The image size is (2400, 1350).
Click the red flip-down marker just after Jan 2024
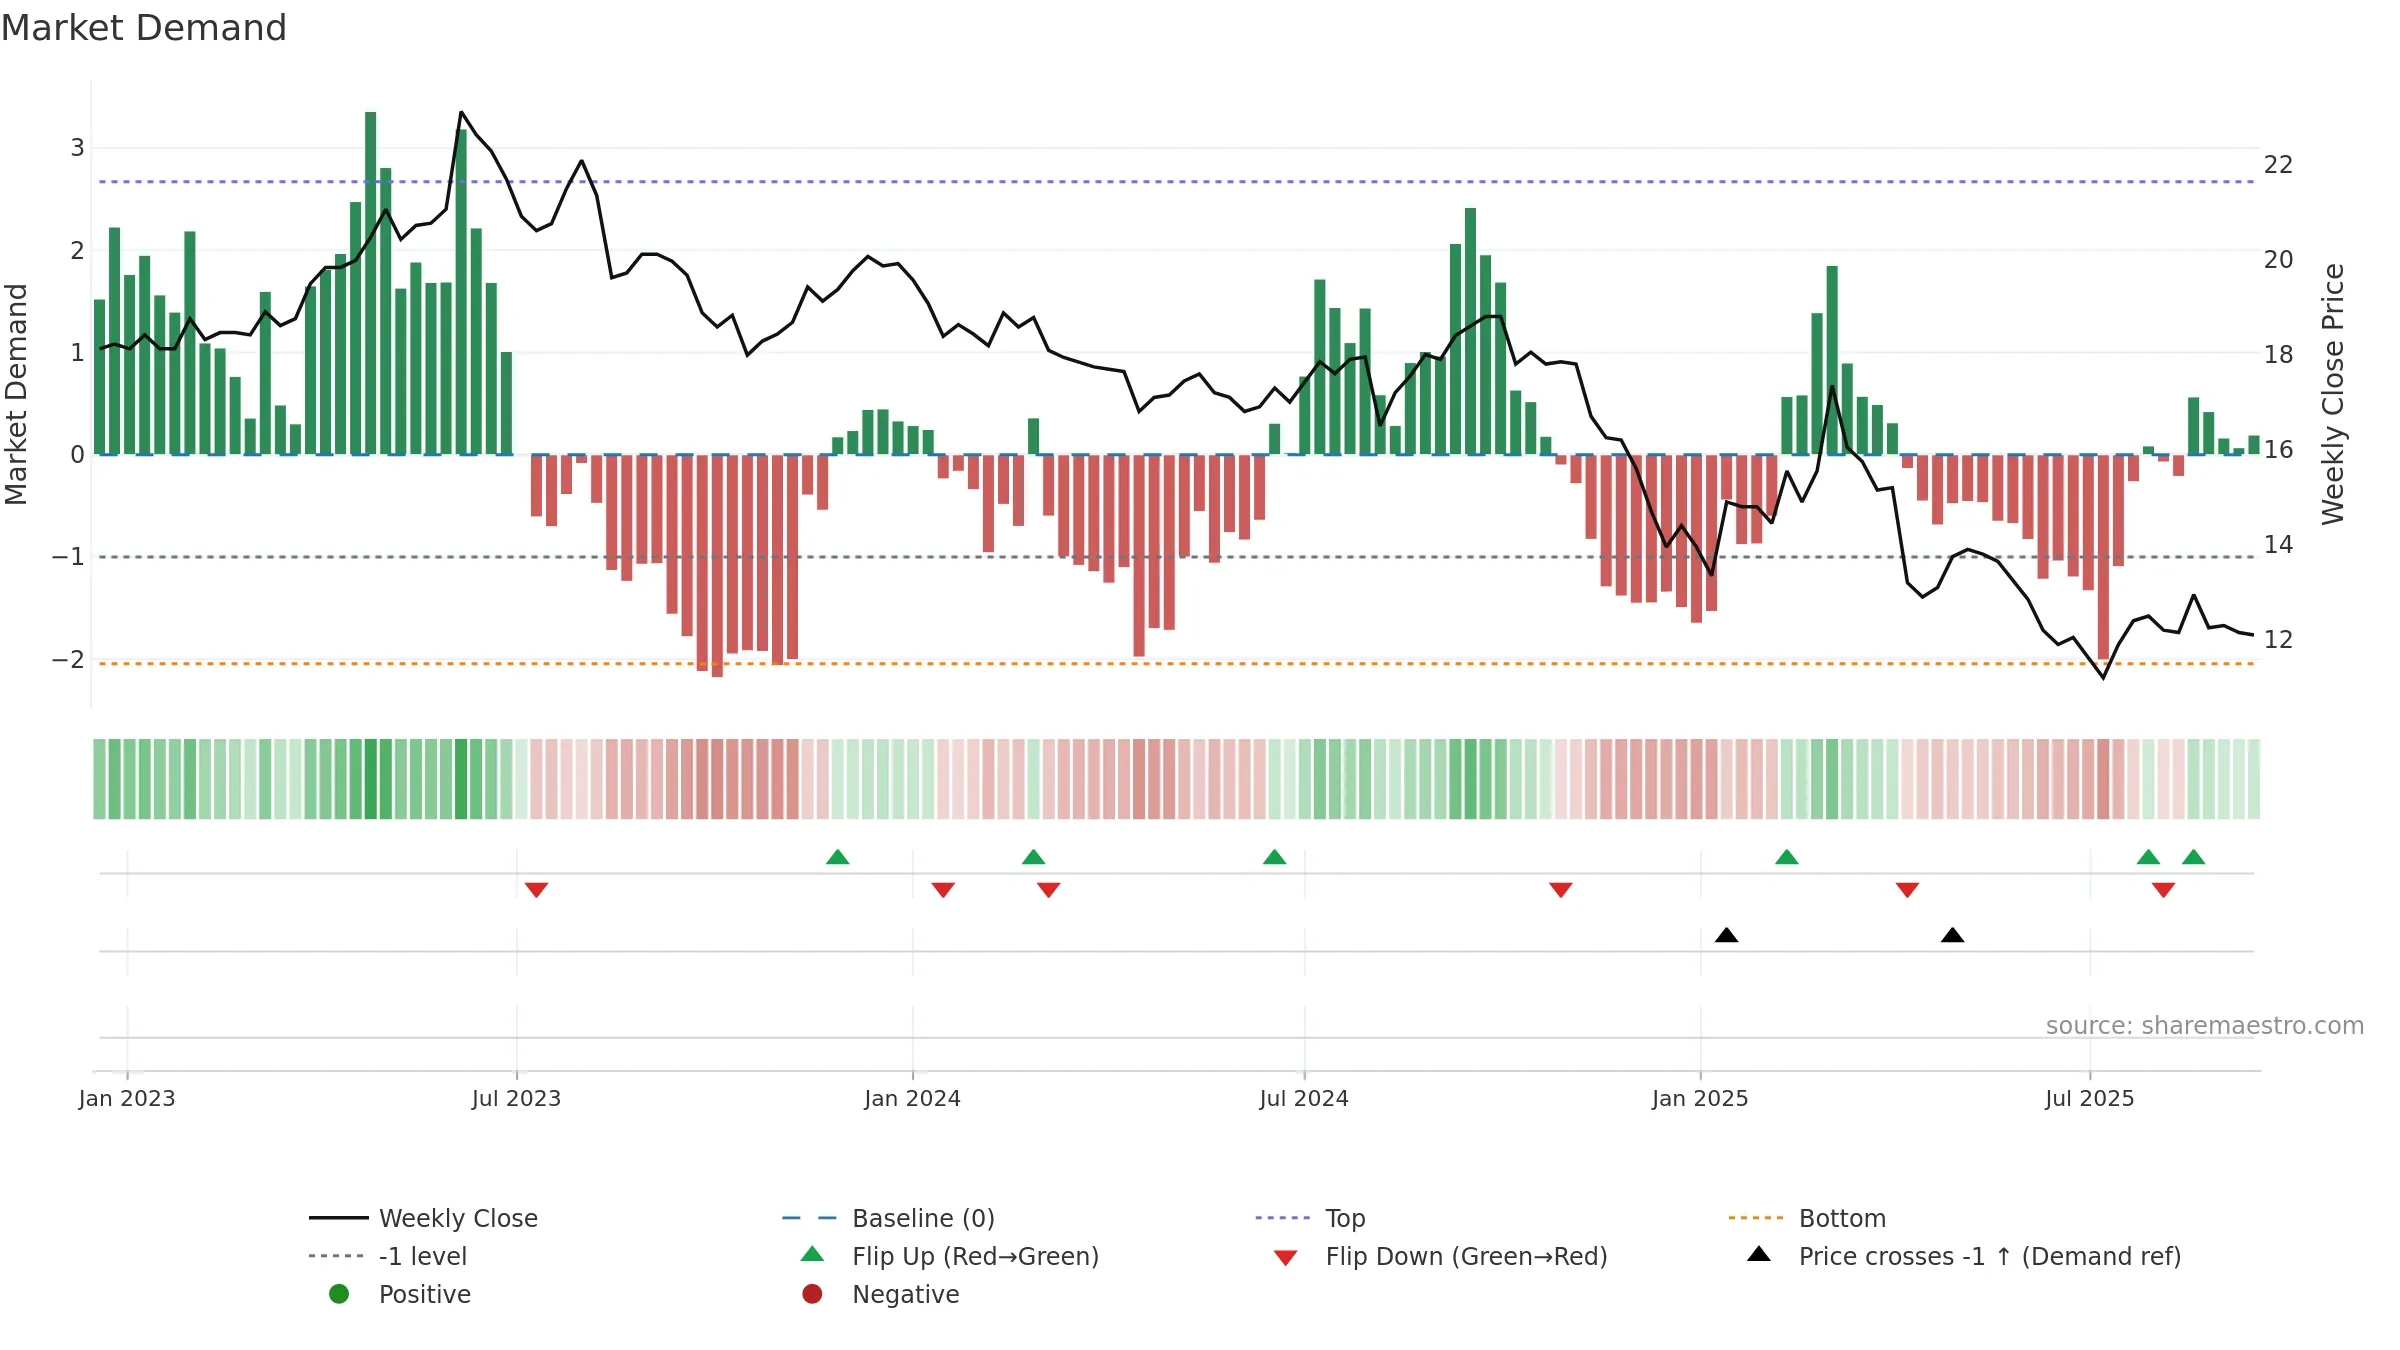[943, 890]
